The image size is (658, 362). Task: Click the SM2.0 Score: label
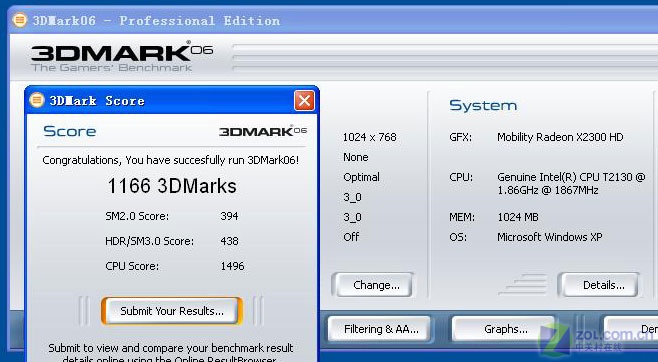pyautogui.click(x=137, y=216)
